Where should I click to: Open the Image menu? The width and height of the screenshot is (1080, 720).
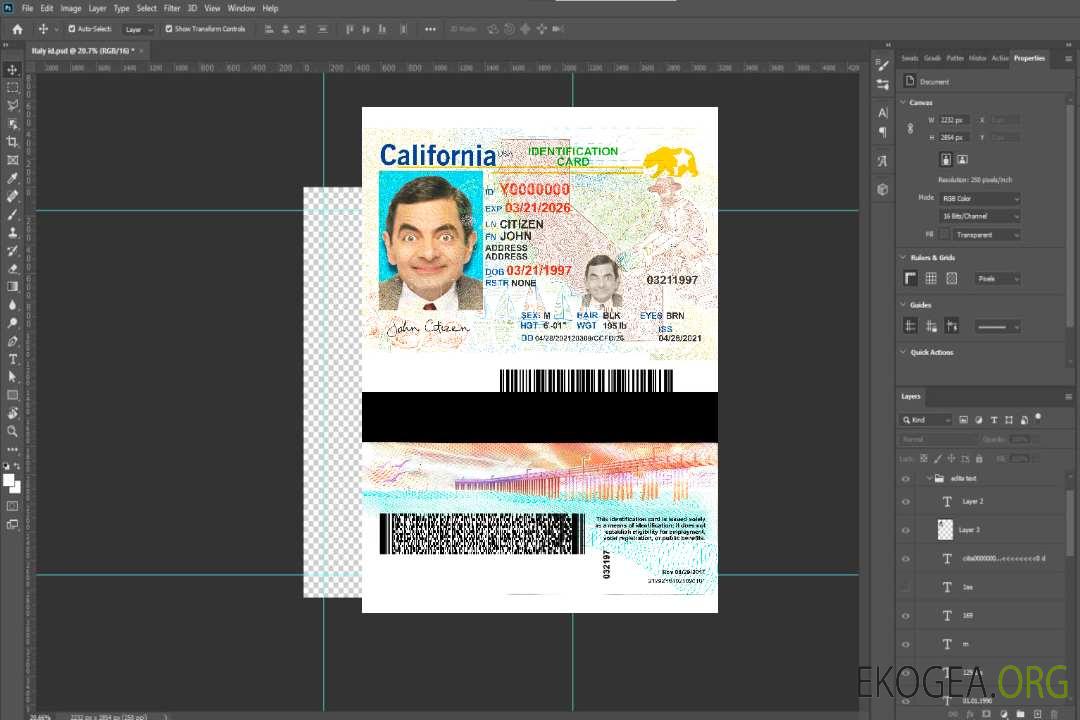(x=71, y=8)
